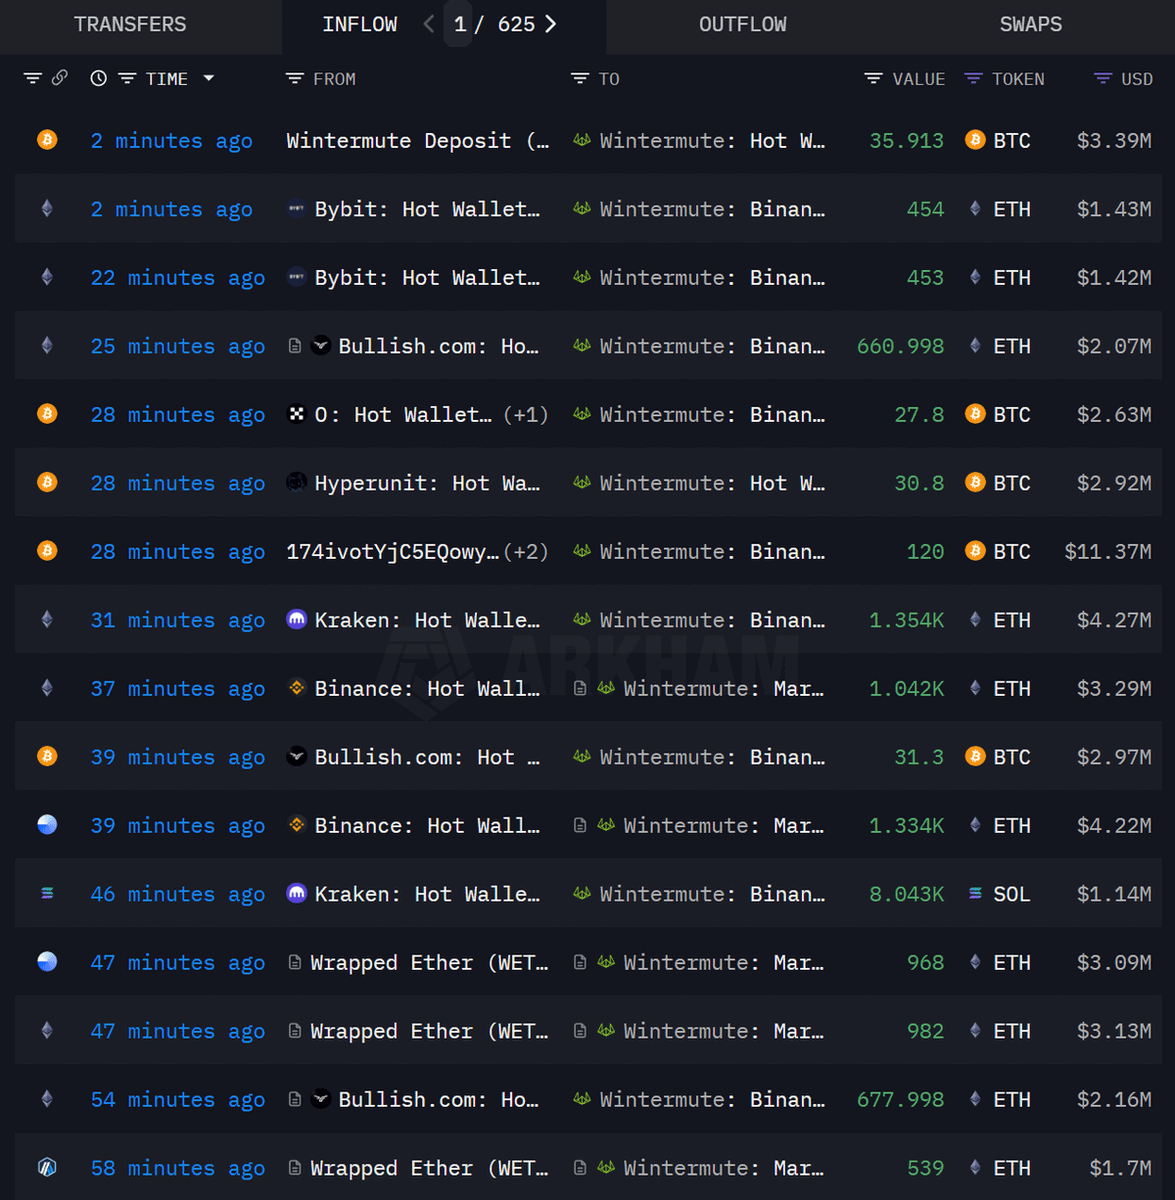The width and height of the screenshot is (1175, 1200).
Task: Click Base chain icon in 968 ETH row
Action: [x=47, y=962]
